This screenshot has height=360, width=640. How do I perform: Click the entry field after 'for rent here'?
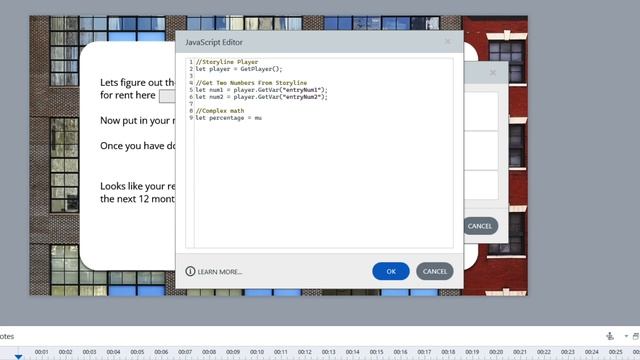pyautogui.click(x=167, y=96)
